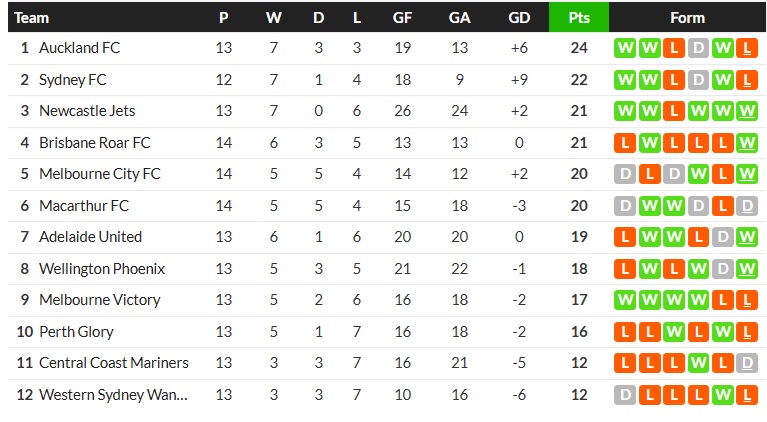Select the Form column header
767x422 pixels.
687,17
